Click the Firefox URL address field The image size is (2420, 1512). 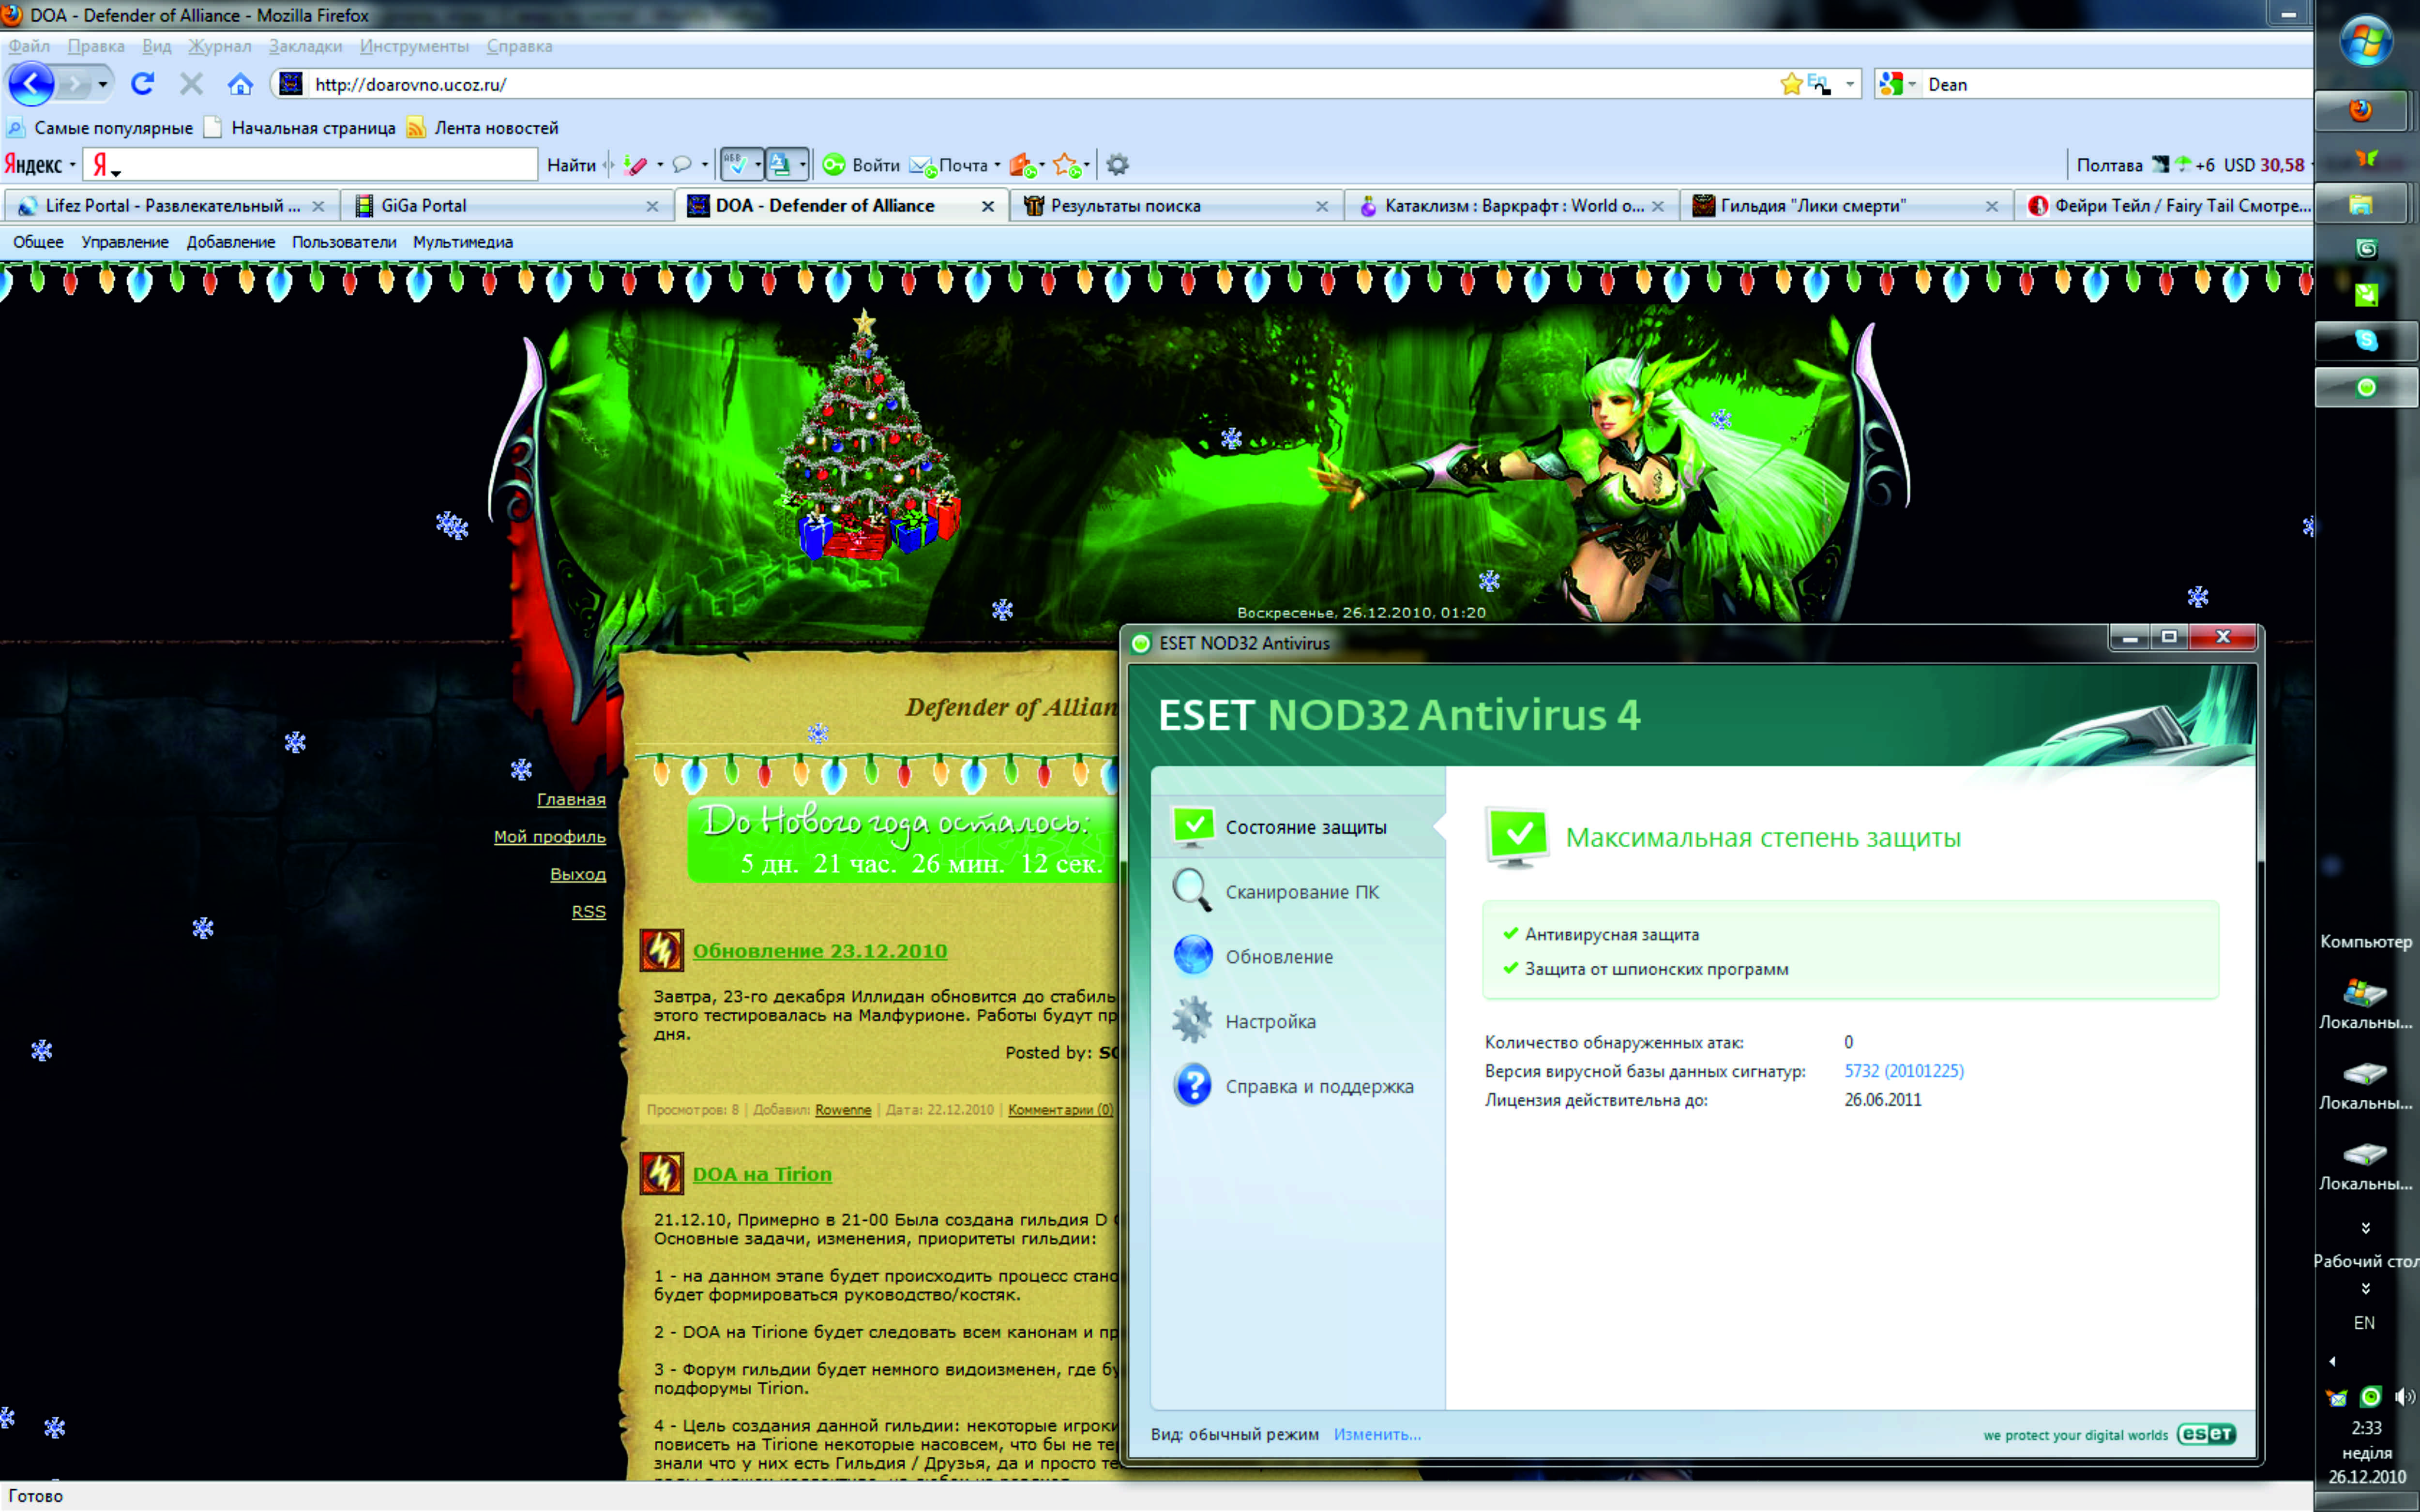[1040, 85]
